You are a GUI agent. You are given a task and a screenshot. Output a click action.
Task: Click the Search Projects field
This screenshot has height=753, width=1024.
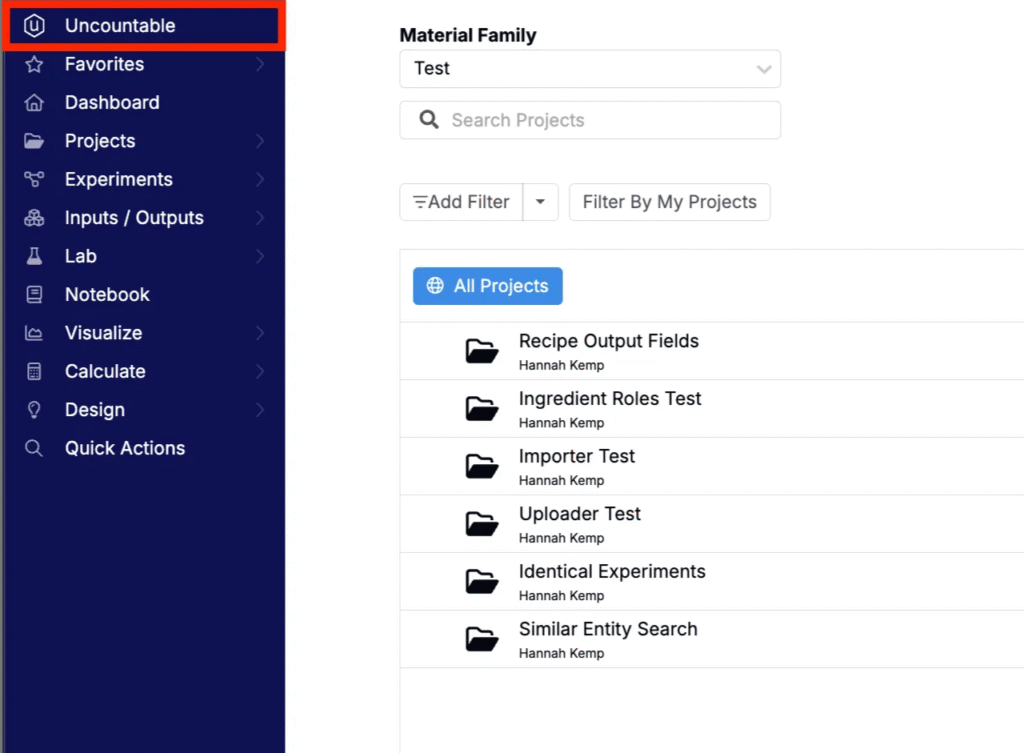point(590,120)
